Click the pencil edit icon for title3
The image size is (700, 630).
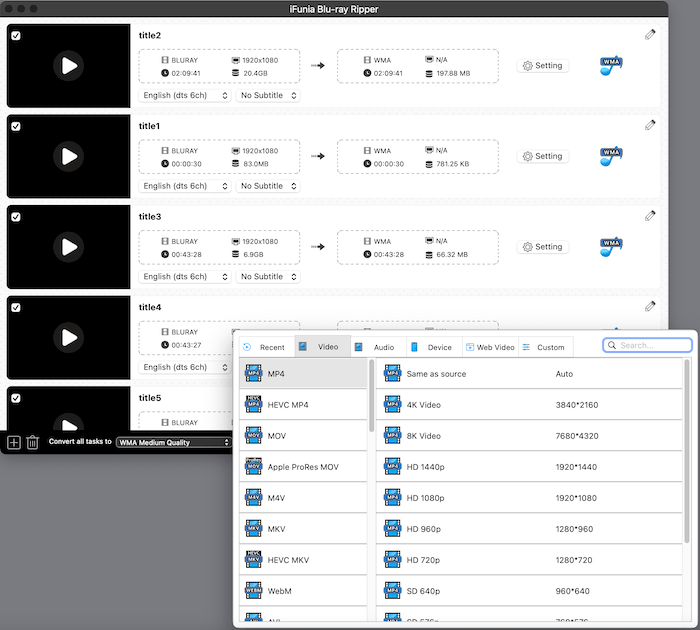pos(650,215)
